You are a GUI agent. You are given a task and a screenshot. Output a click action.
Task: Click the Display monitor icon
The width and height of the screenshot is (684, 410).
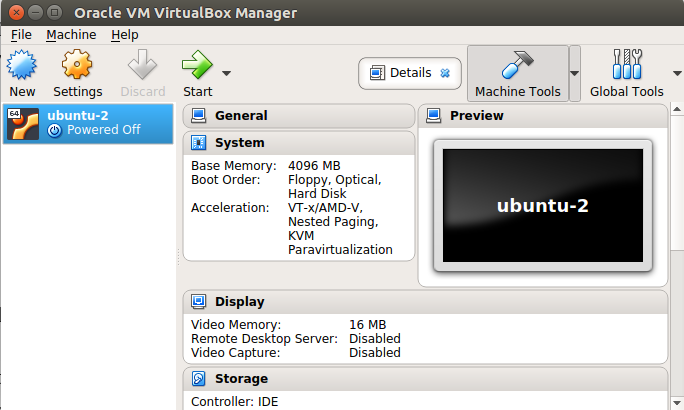click(x=198, y=301)
